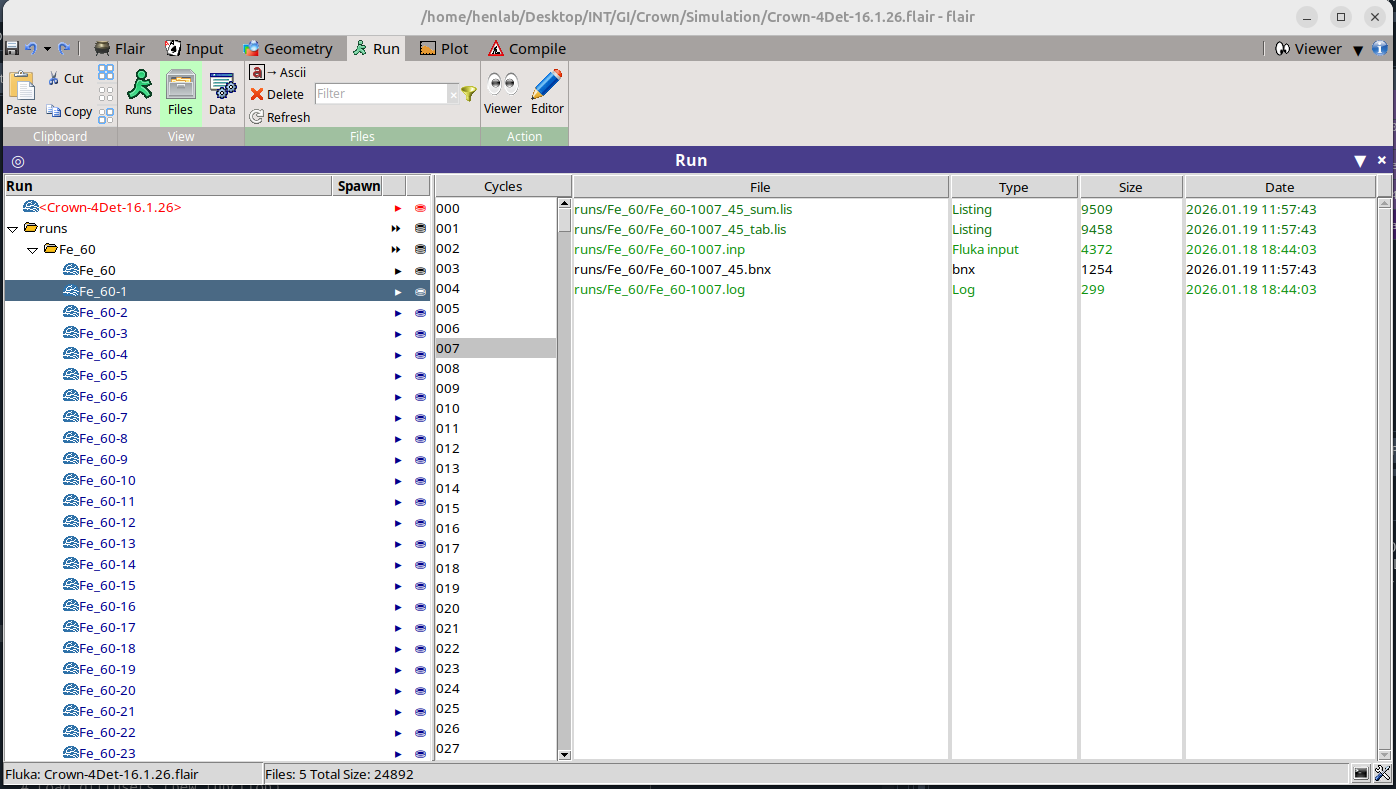Viewport: 1396px width, 789px height.
Task: Click the save disk icon
Action: pos(12,48)
